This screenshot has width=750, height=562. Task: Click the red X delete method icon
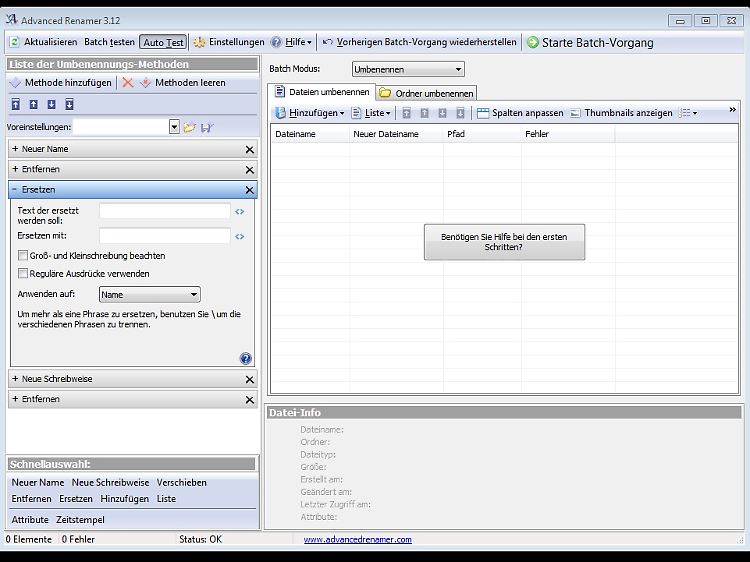128,83
